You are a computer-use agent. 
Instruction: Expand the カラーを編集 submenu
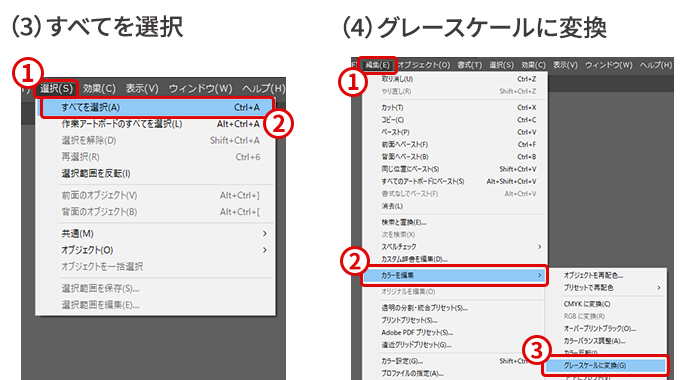click(x=455, y=276)
